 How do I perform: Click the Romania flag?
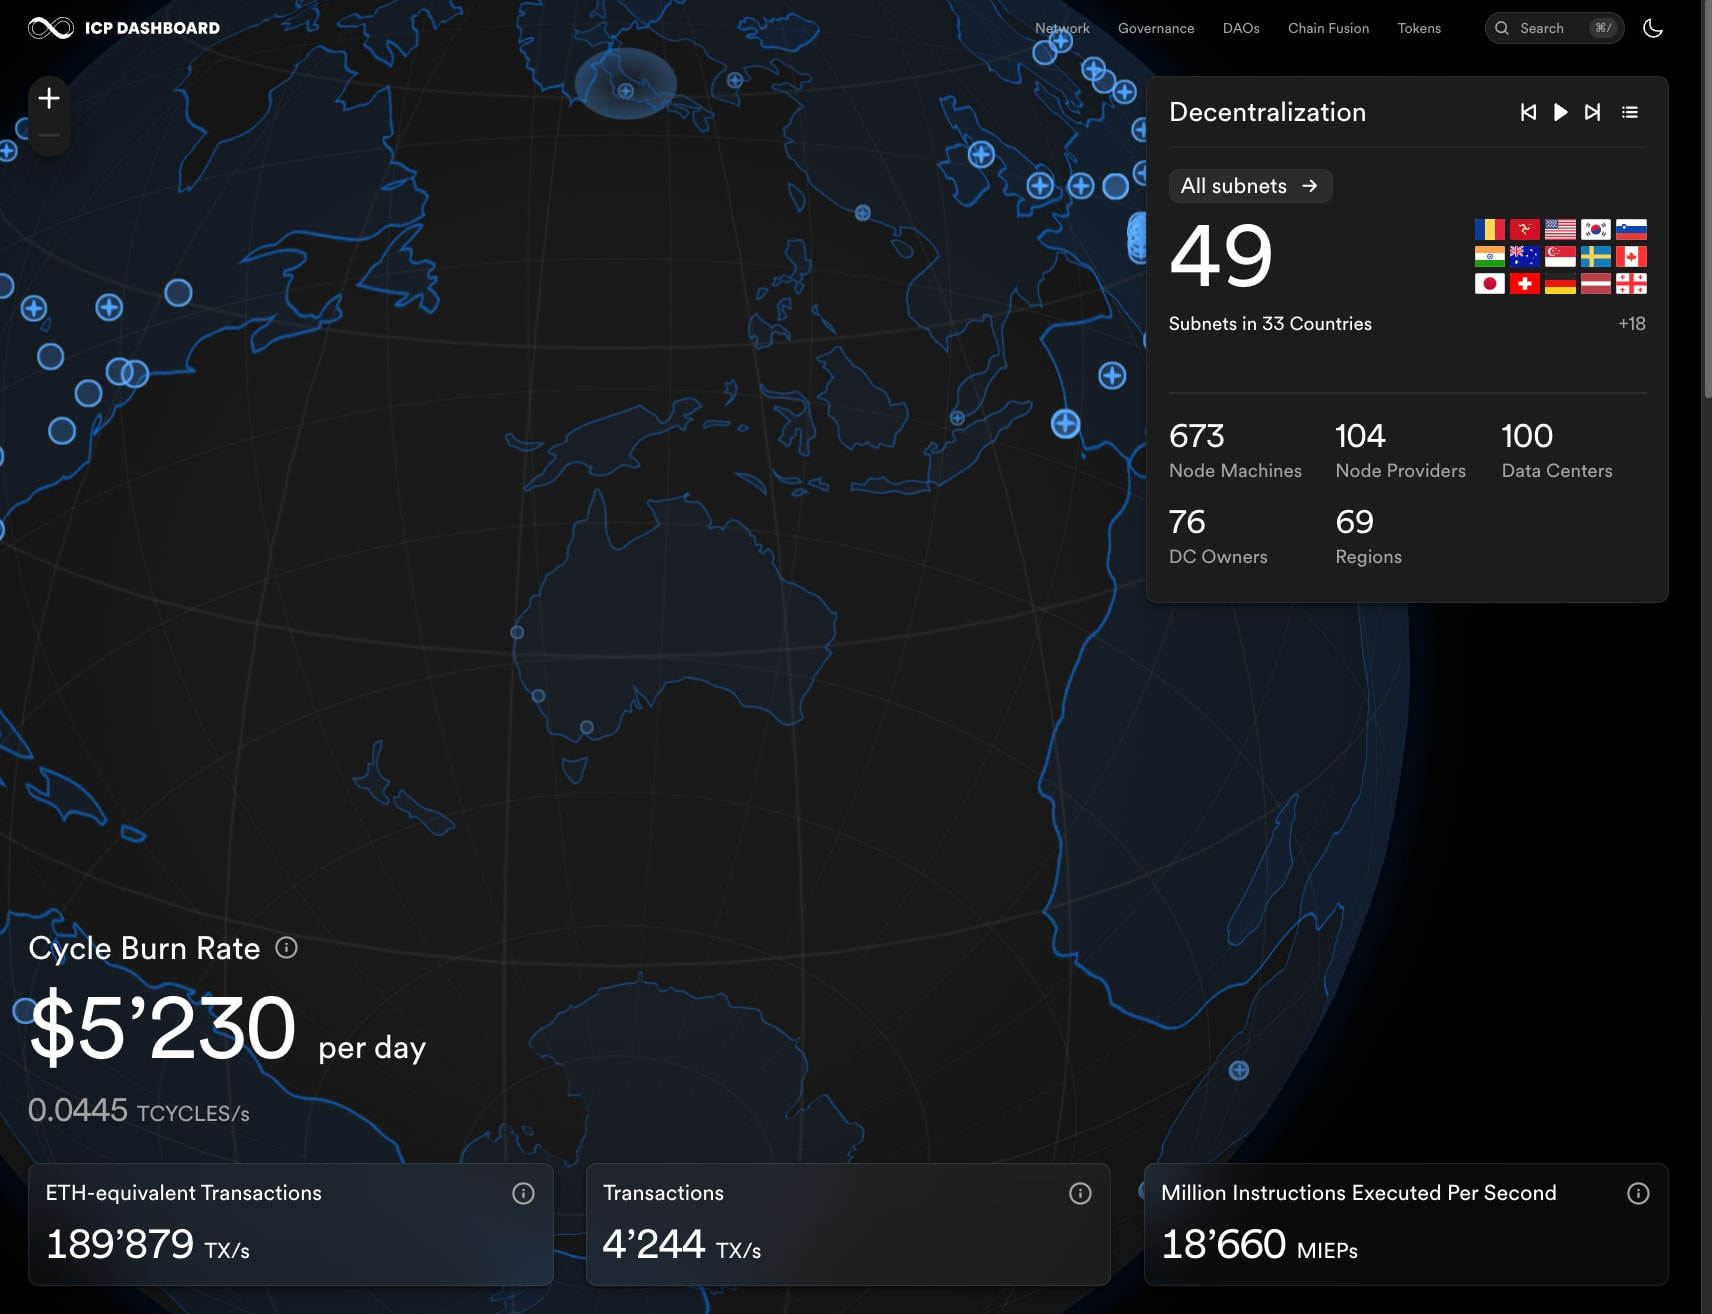(x=1489, y=230)
